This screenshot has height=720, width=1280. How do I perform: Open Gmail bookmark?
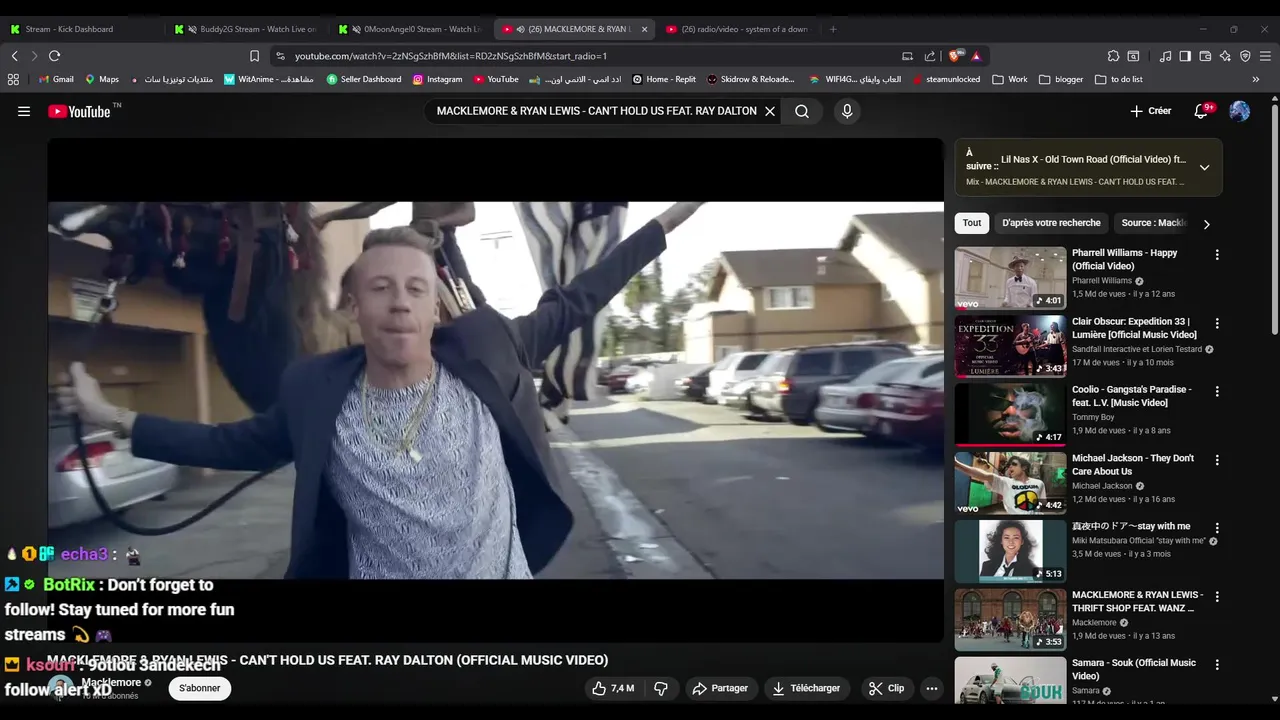[56, 79]
